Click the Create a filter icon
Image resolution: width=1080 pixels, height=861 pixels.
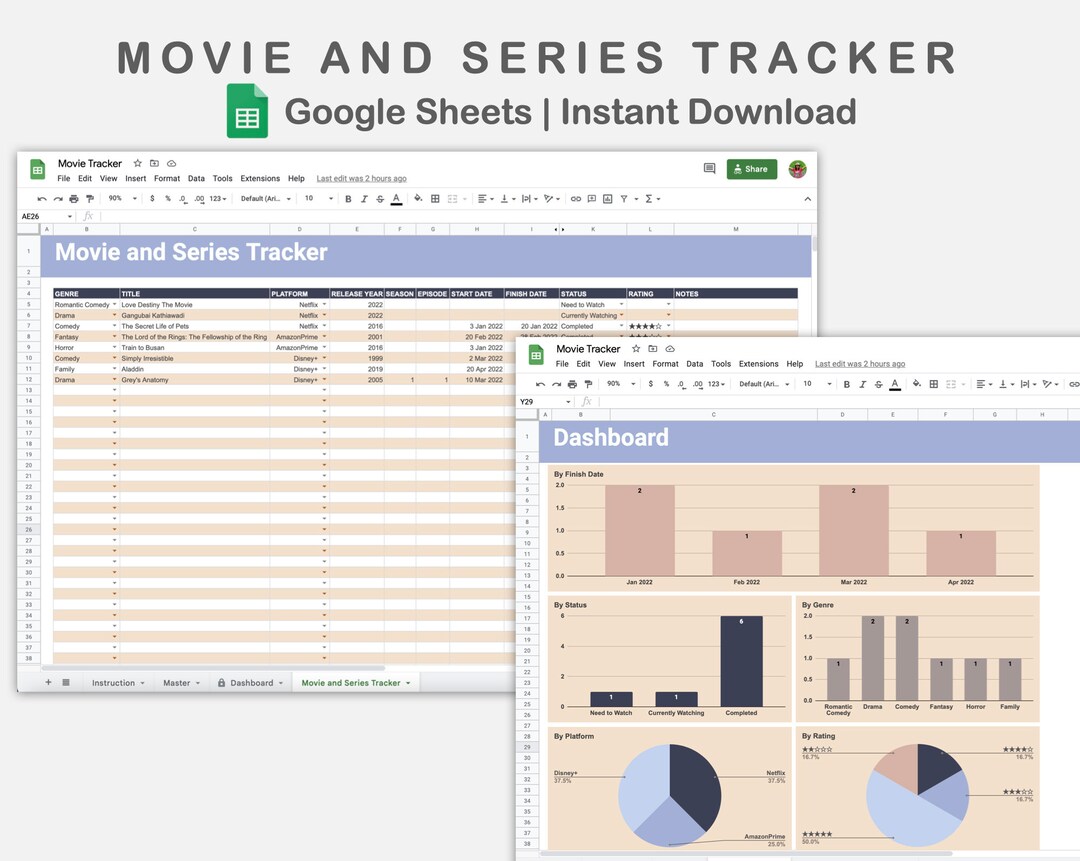(x=624, y=198)
